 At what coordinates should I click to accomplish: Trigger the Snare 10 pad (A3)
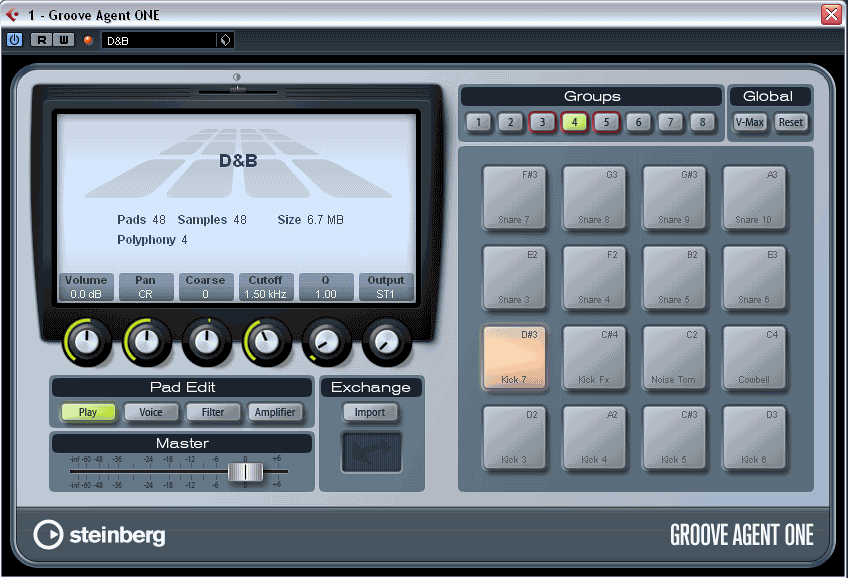click(x=754, y=197)
